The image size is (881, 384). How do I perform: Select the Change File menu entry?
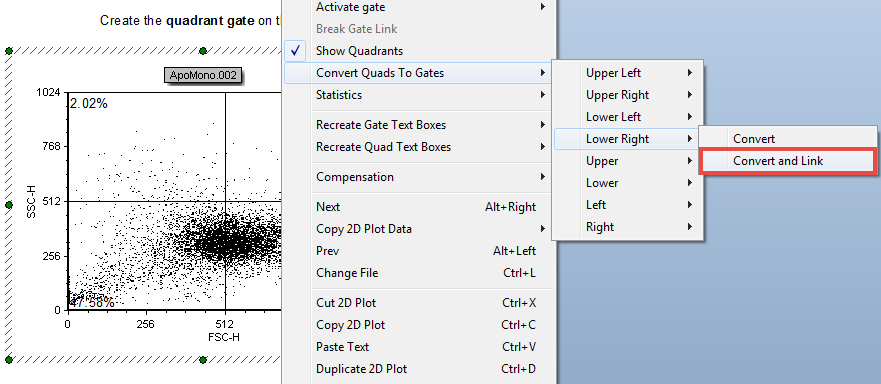pyautogui.click(x=419, y=273)
